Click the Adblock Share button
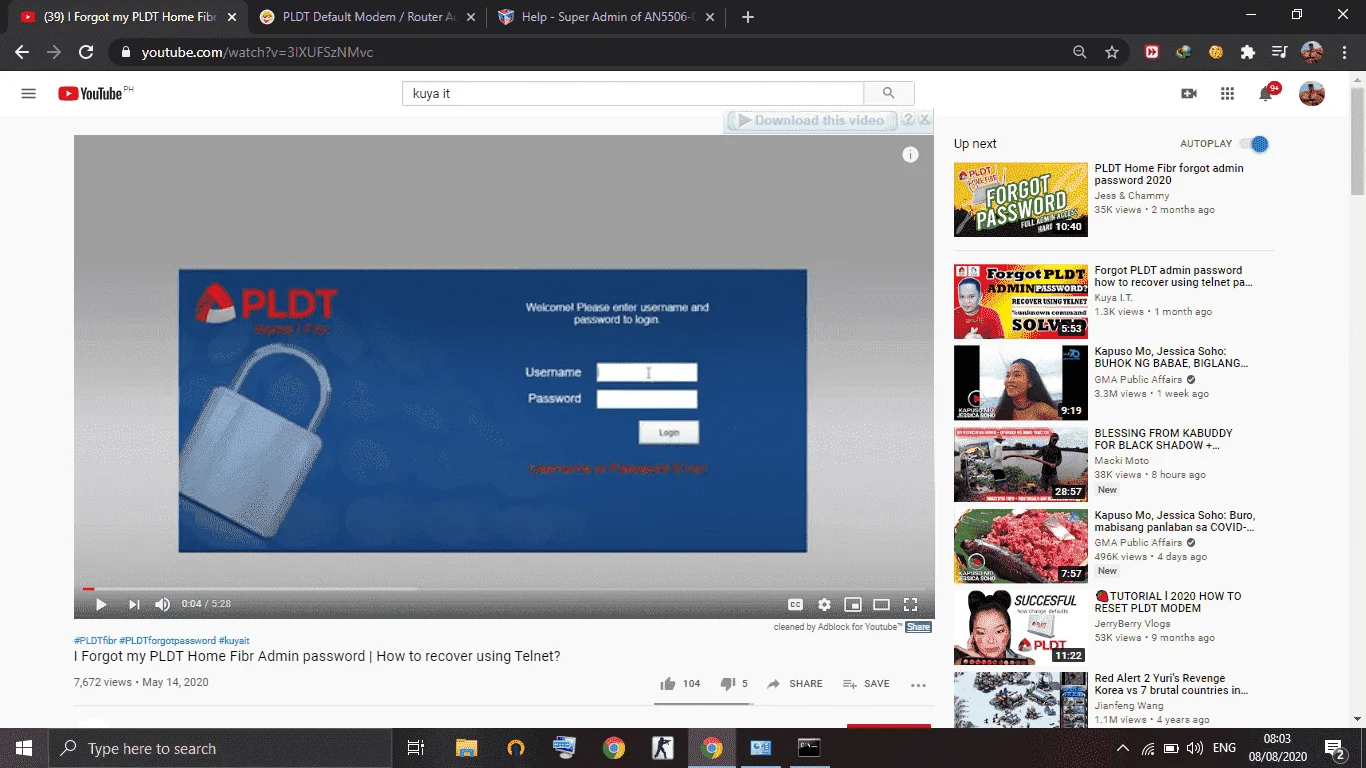1366x768 pixels. coord(918,627)
